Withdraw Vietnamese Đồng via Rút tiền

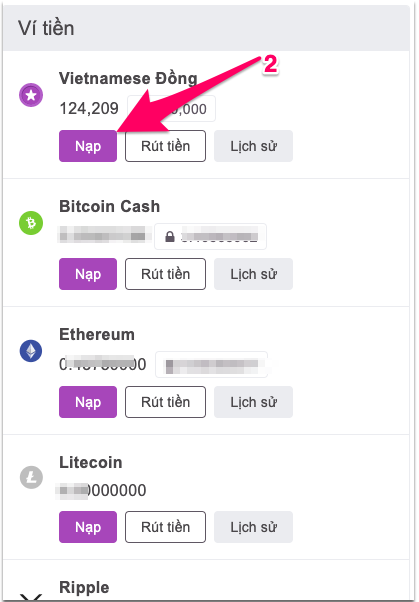166,146
